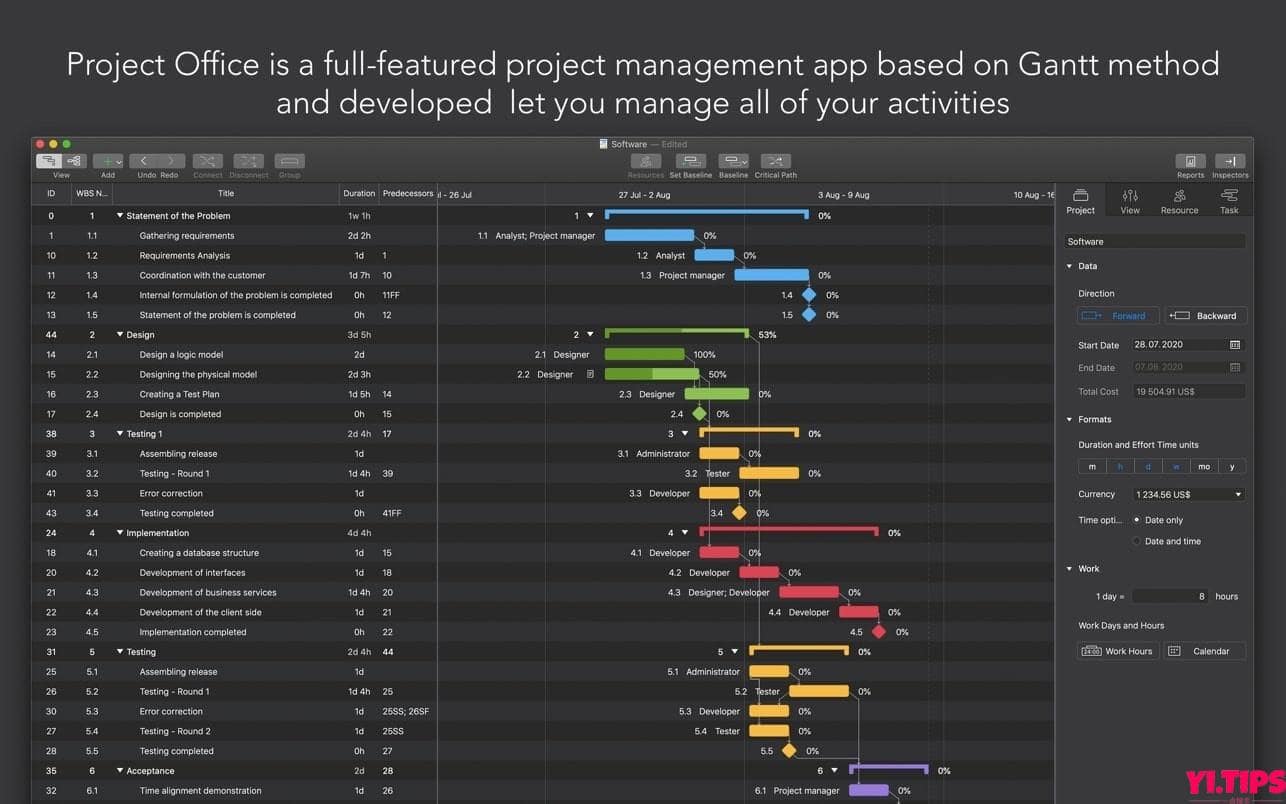
Task: Collapse the Formats section in inspector
Action: (x=1069, y=420)
